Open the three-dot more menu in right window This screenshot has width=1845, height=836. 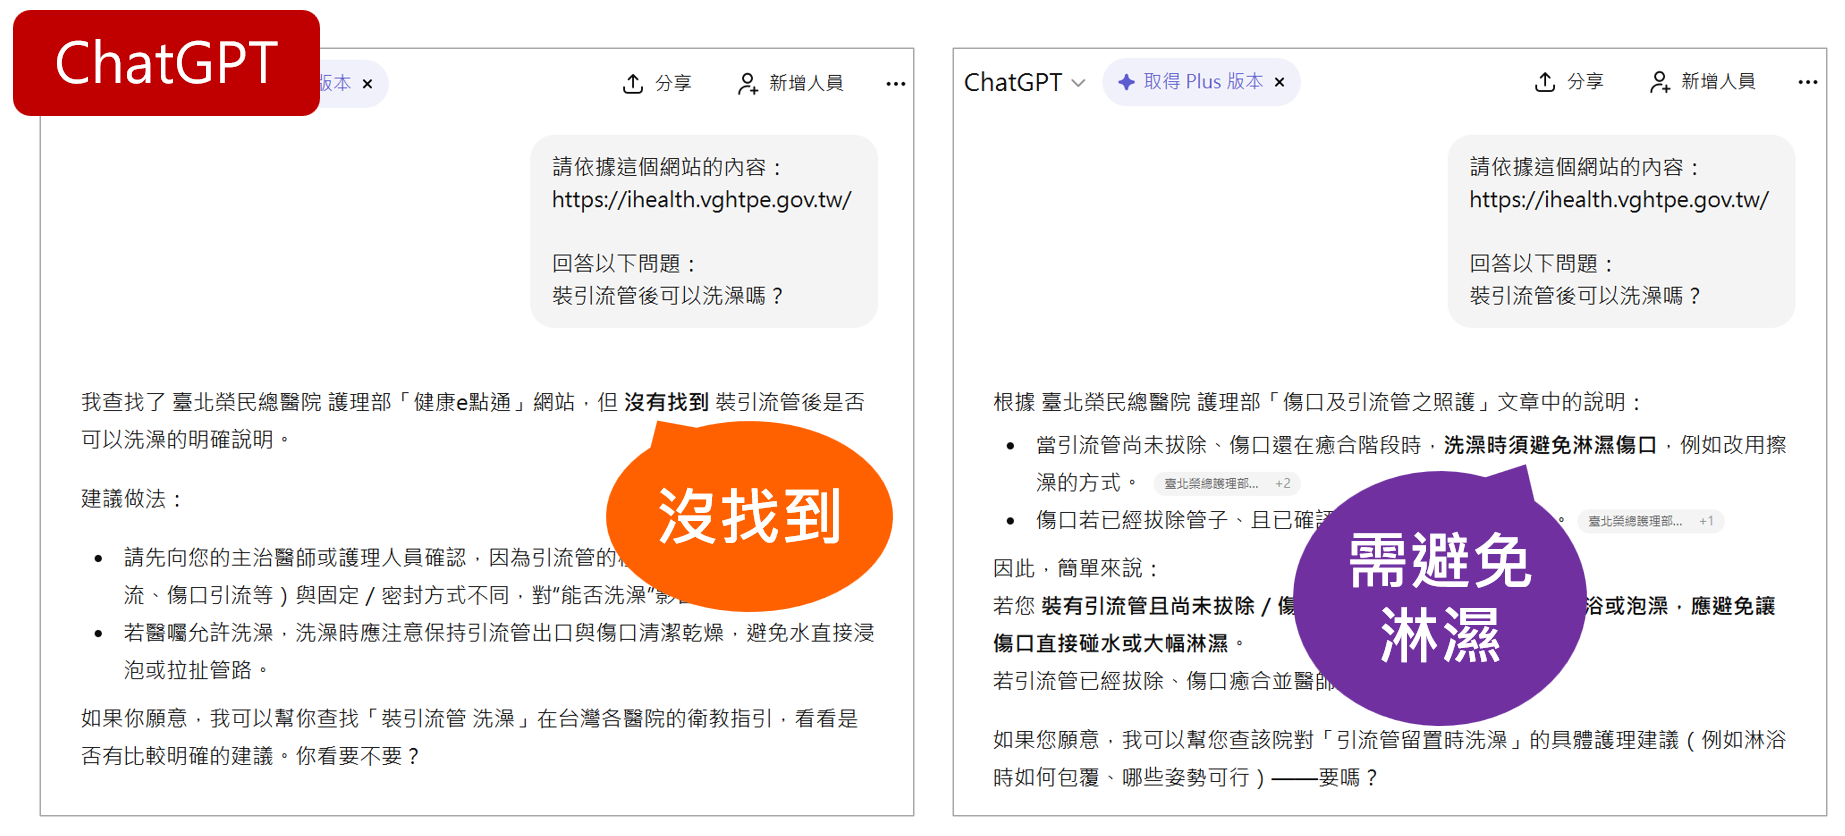(1807, 82)
